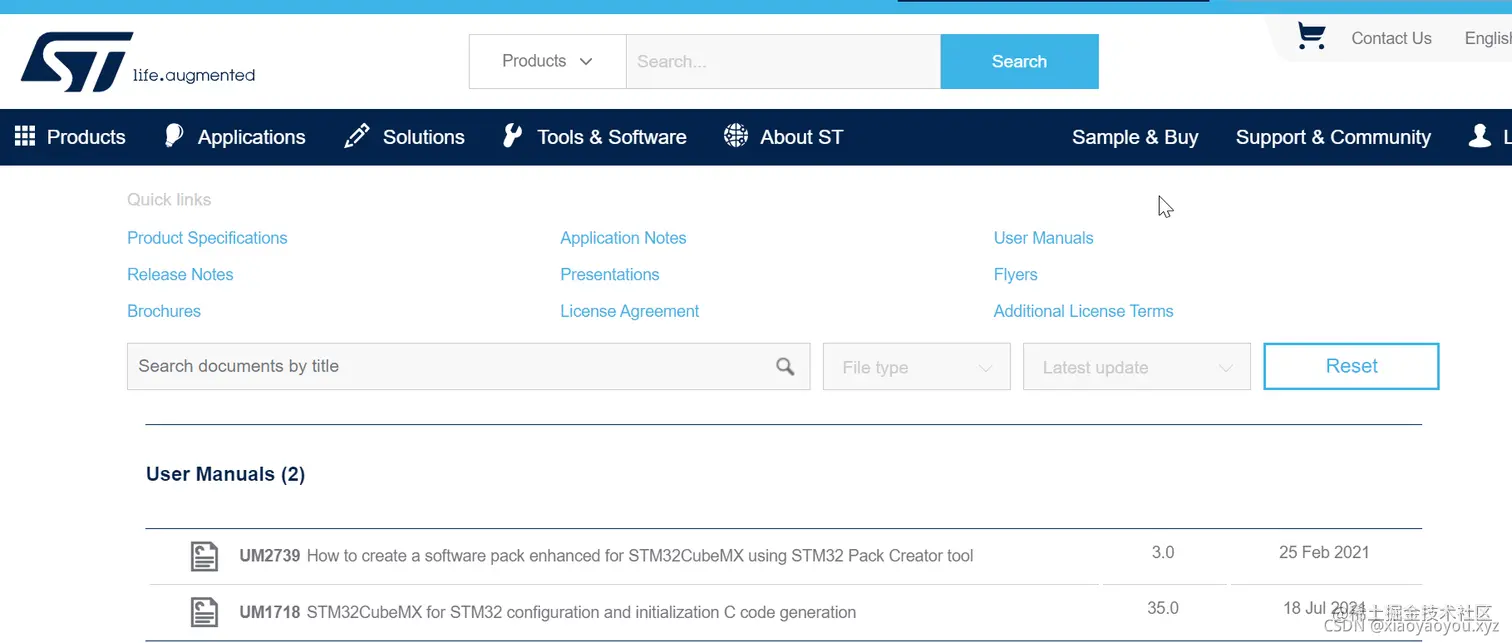Click the ST life.augmented logo

[x=138, y=62]
